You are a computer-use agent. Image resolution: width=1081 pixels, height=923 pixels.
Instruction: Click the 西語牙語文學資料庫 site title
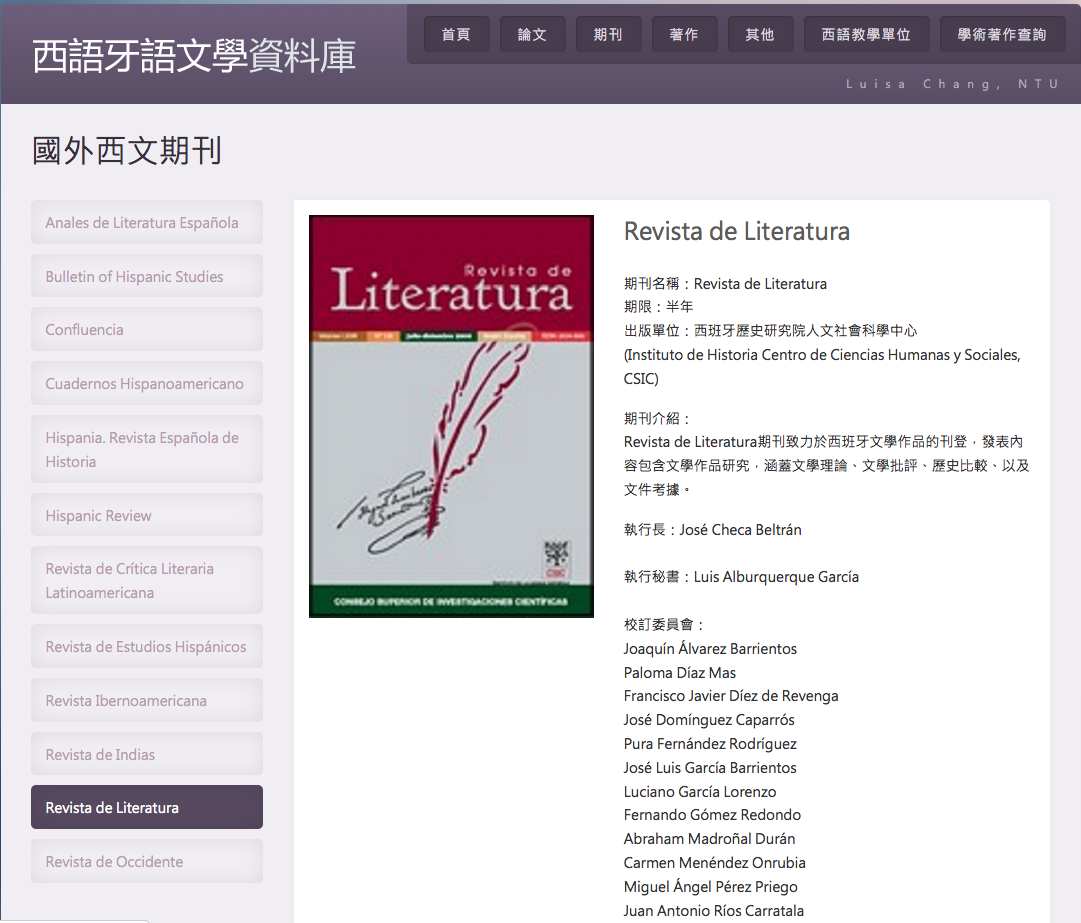point(194,57)
